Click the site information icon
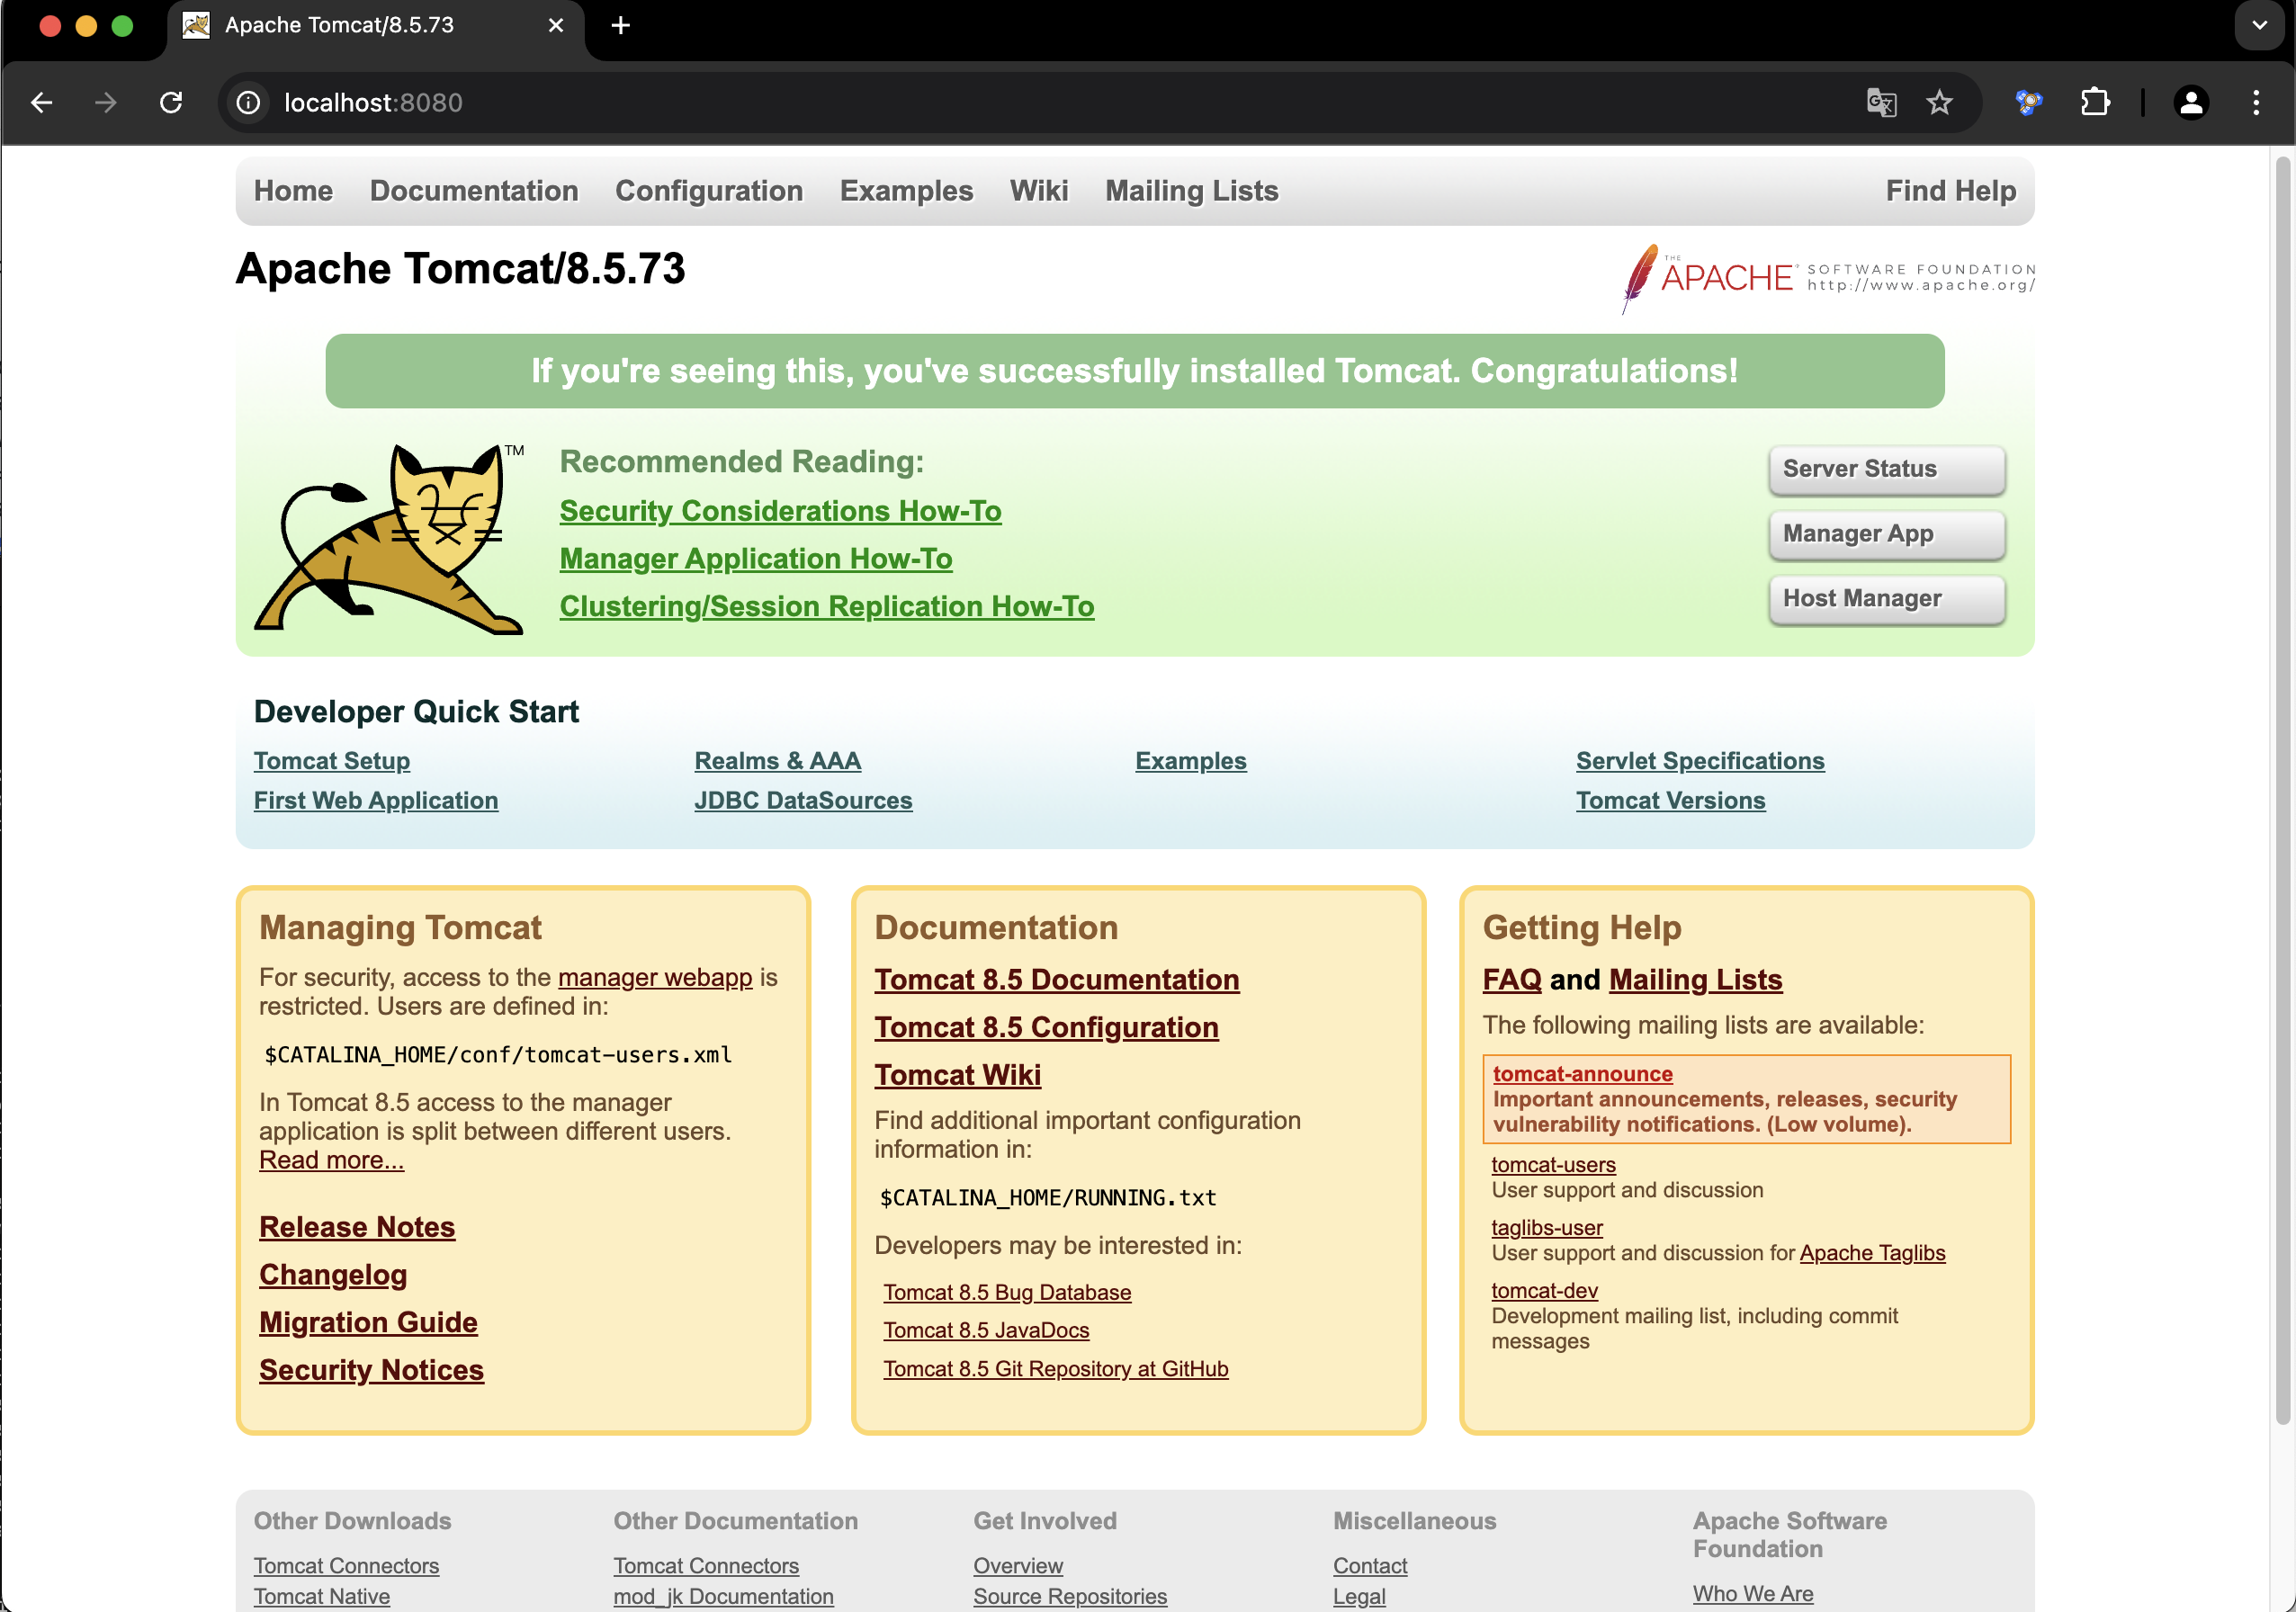The height and width of the screenshot is (1612, 2296). (248, 102)
